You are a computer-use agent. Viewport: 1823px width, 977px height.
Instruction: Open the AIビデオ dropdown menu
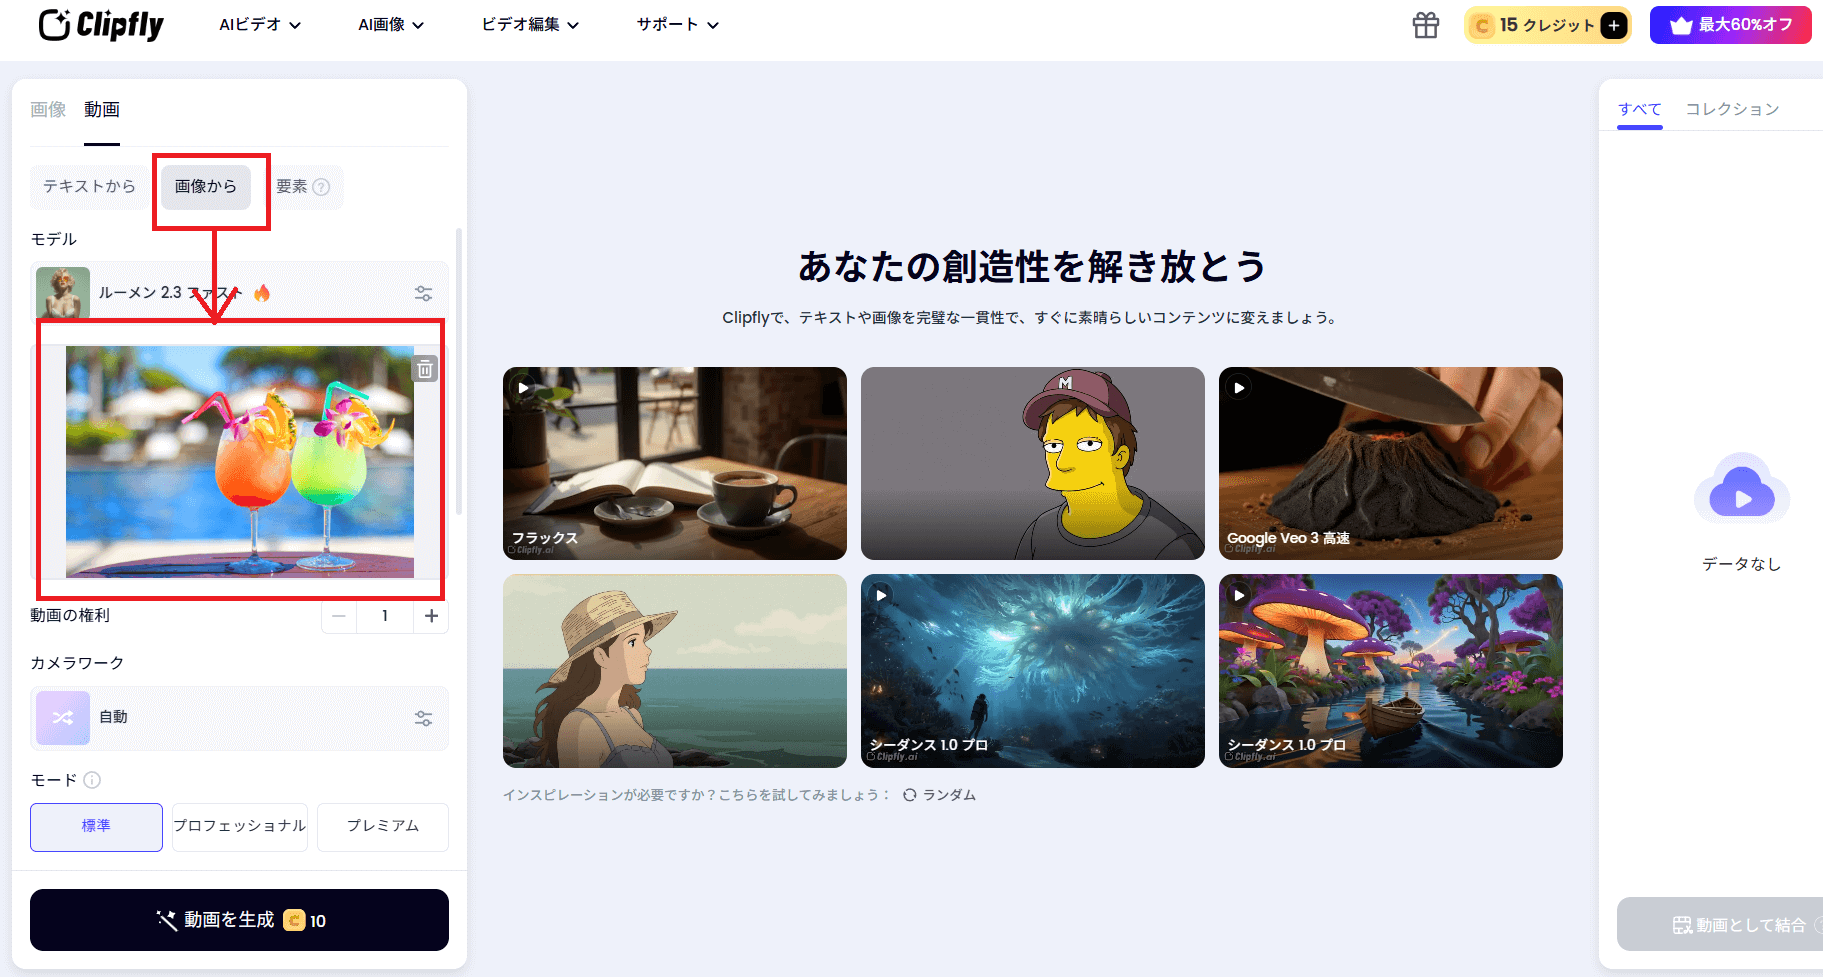pos(258,25)
